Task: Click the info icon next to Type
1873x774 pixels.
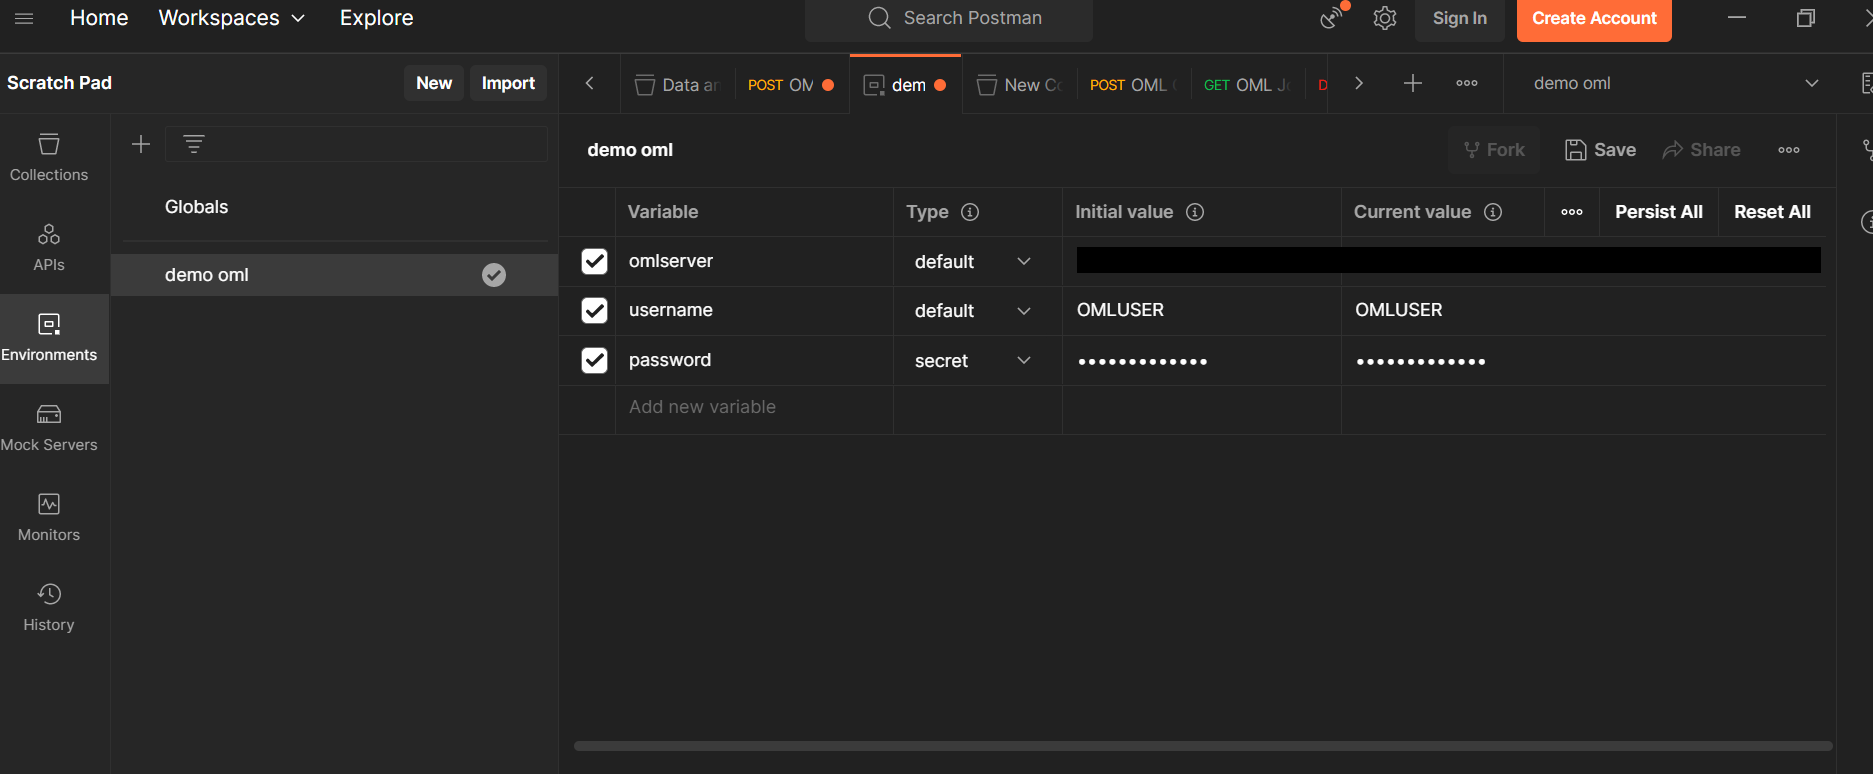Action: [x=970, y=212]
